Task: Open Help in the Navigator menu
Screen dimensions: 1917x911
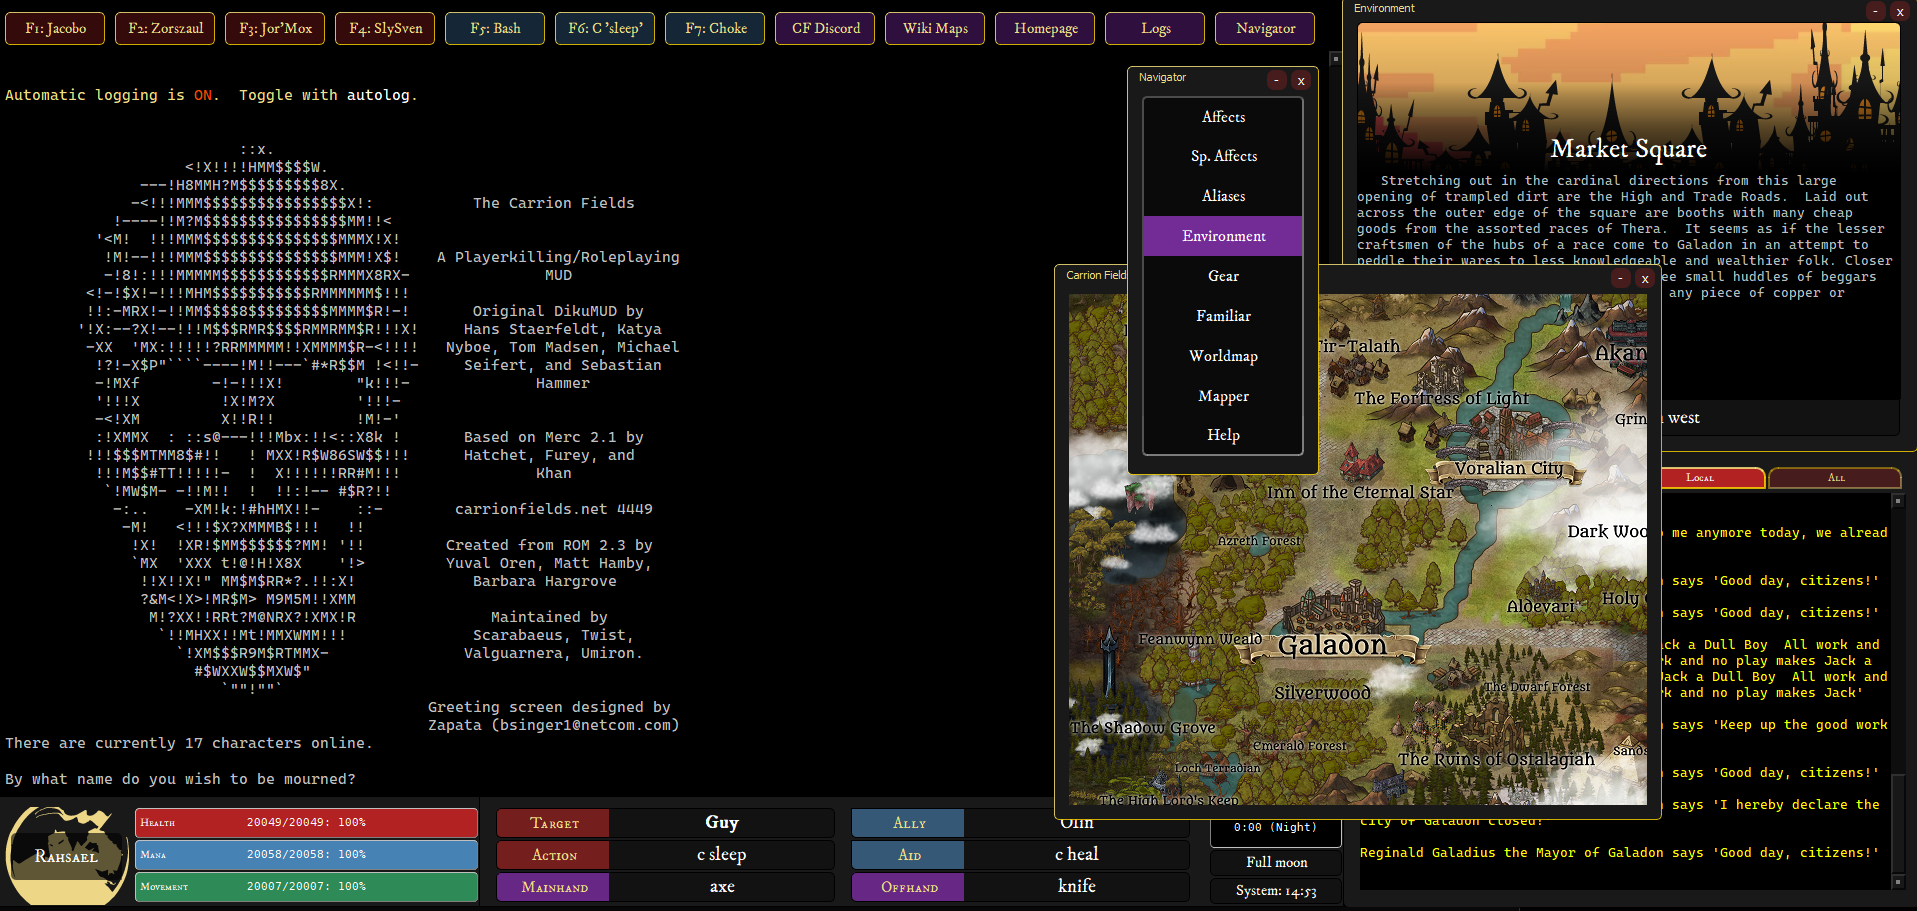Action: click(1223, 435)
